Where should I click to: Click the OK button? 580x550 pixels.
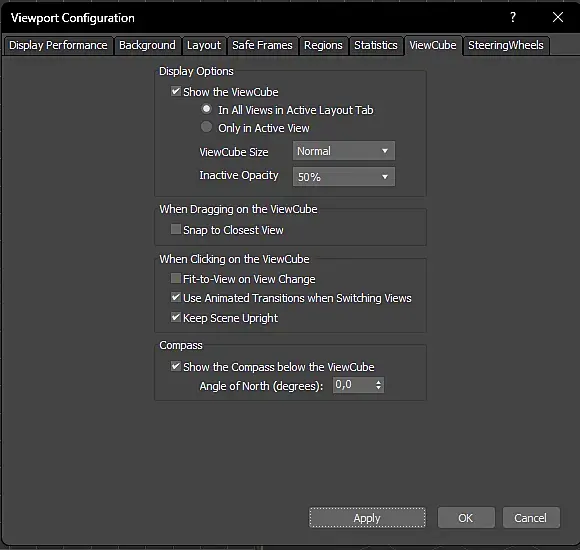(x=466, y=517)
